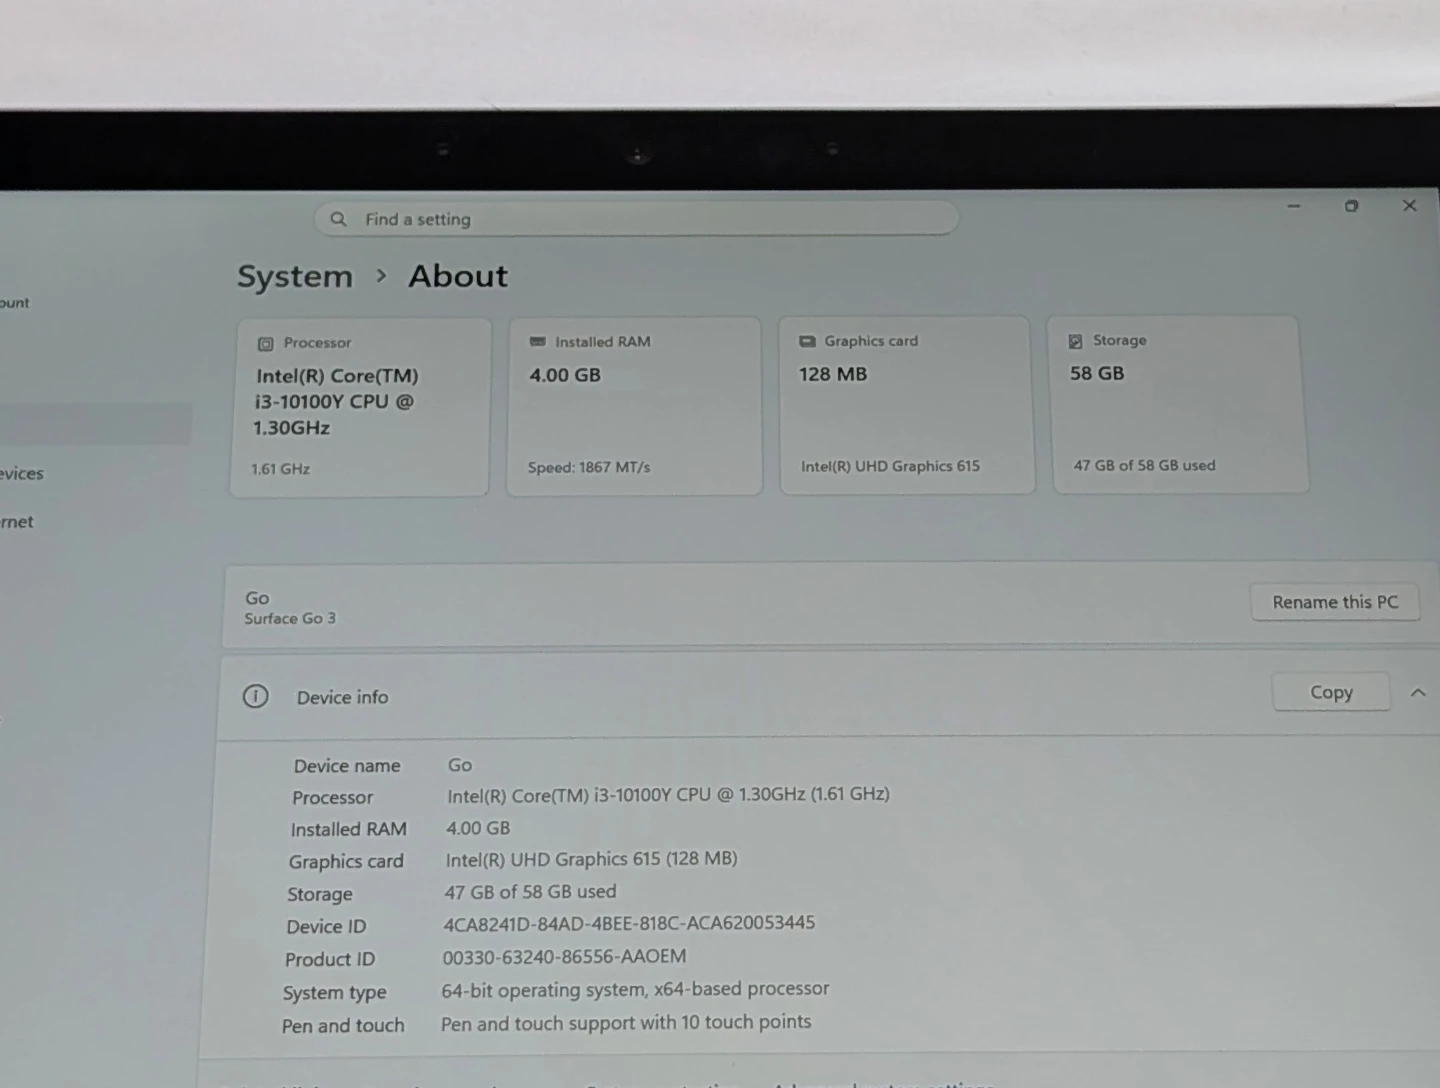Viewport: 1440px width, 1088px height.
Task: Click the search magnifier icon
Action: 338,219
